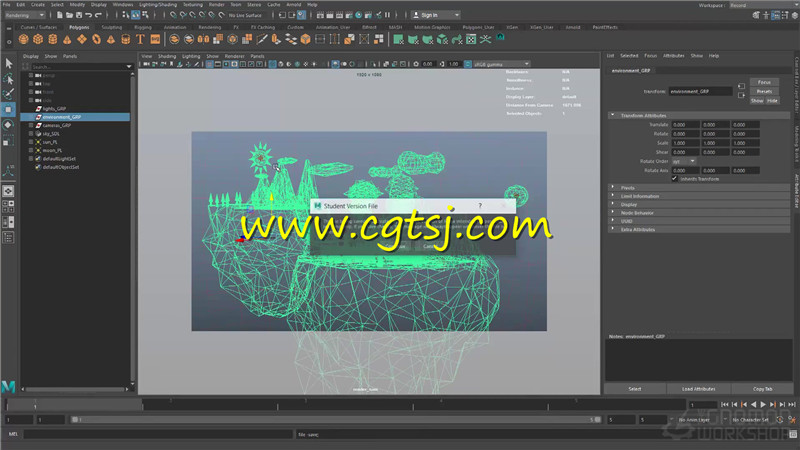Click the IPR render icon in status line
Image resolution: width=800 pixels, height=450 pixels.
click(x=339, y=15)
